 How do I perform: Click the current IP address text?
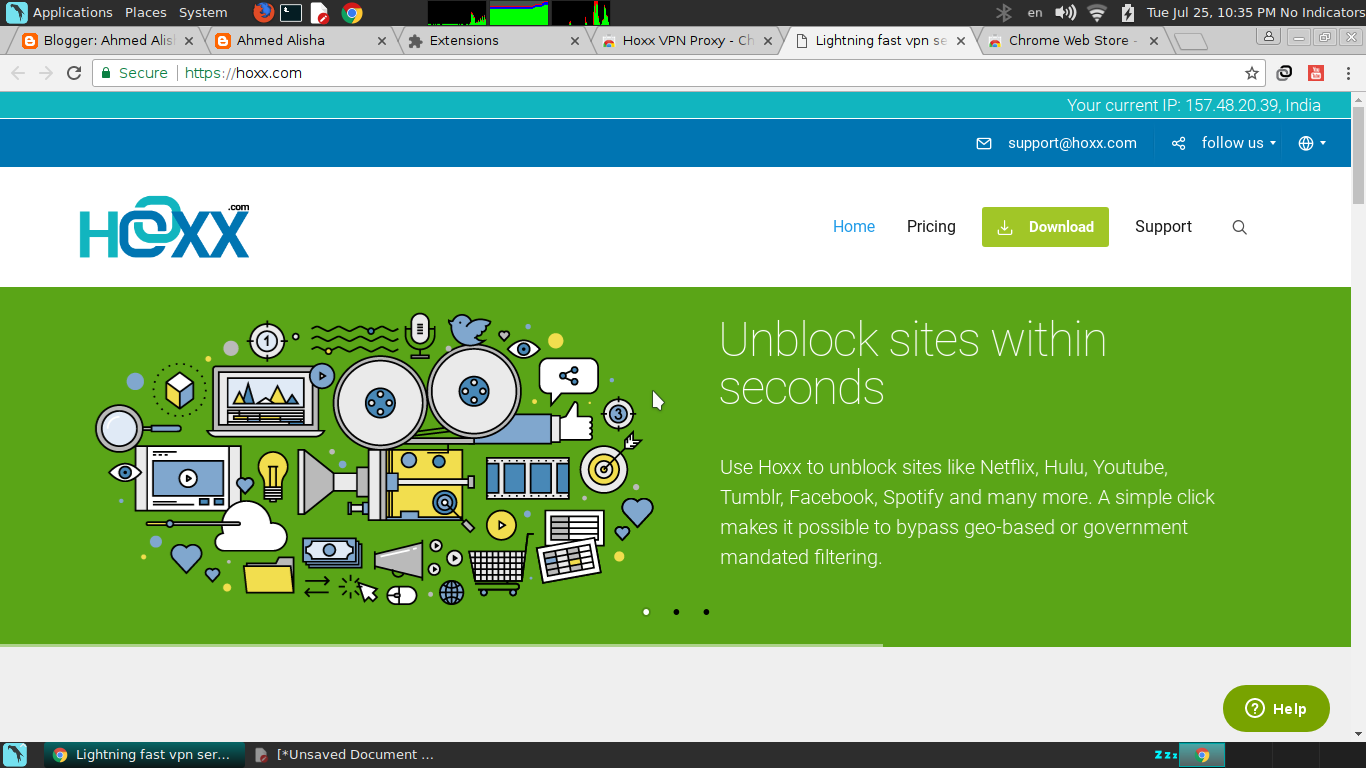point(1194,105)
